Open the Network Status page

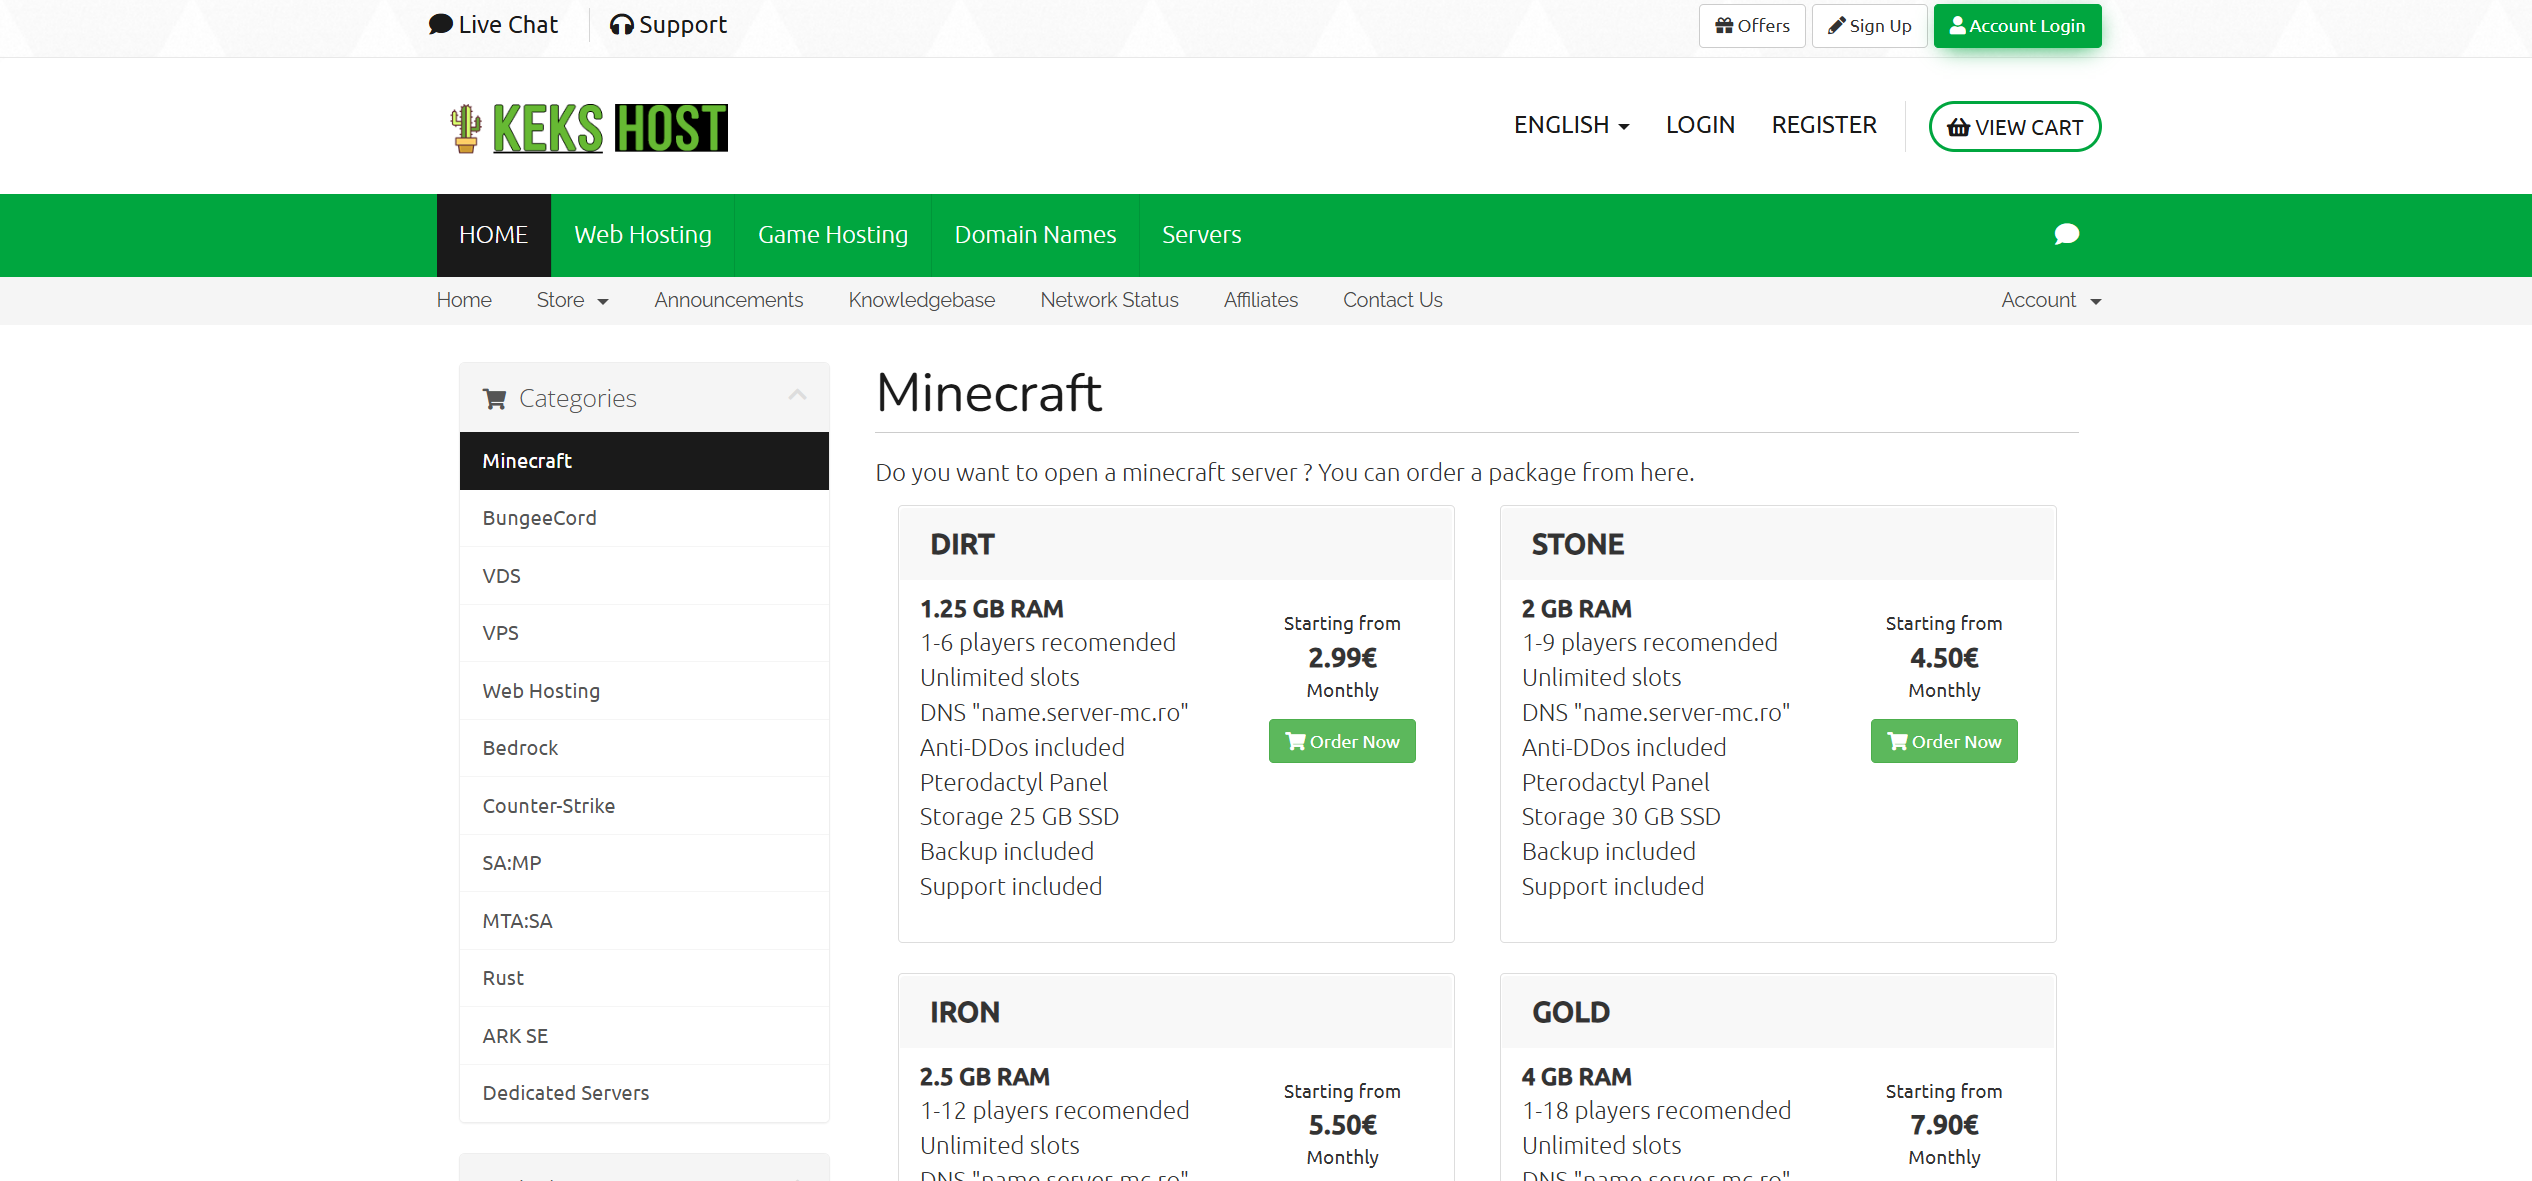click(1109, 300)
